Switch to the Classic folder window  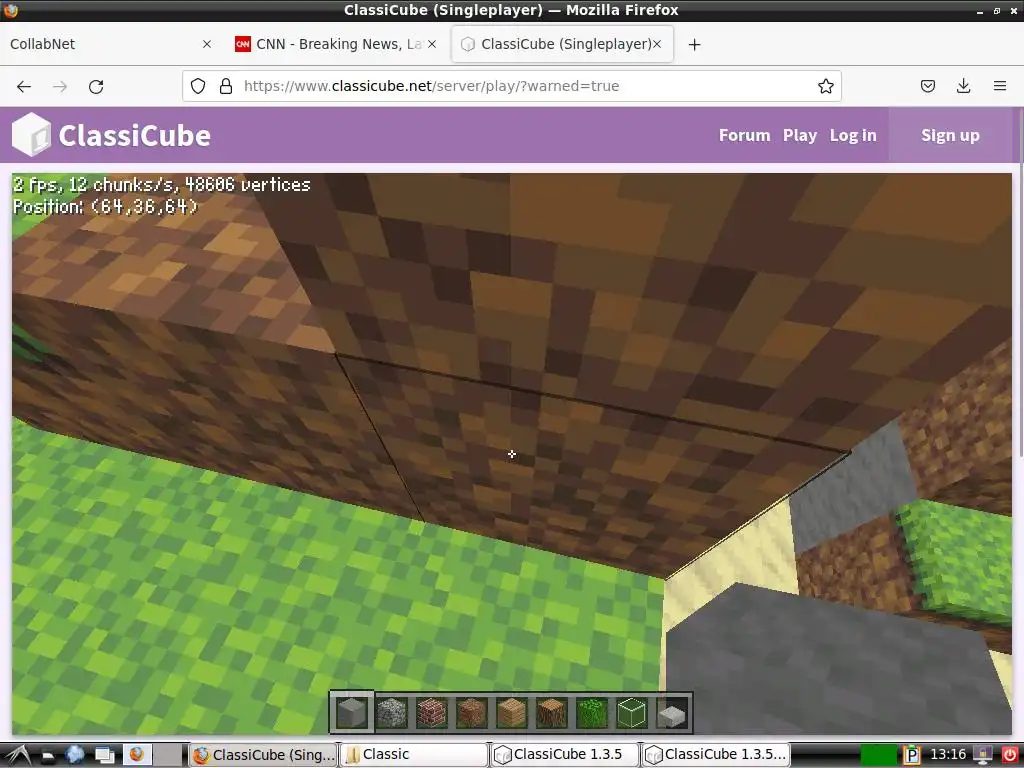(x=414, y=755)
